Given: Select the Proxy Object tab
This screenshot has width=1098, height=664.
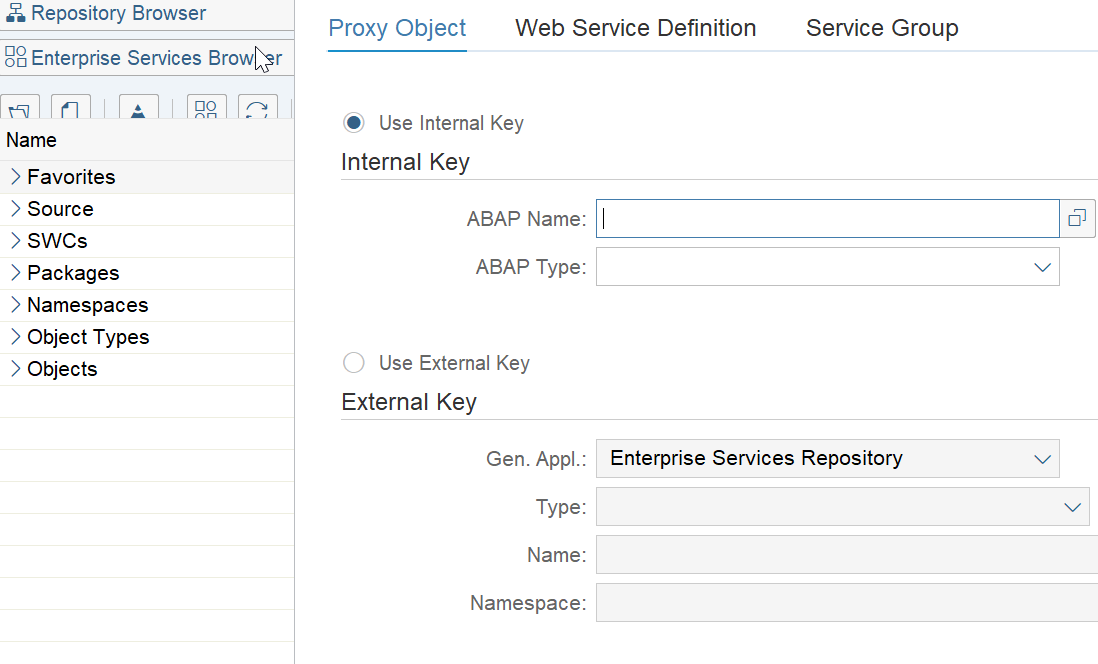Looking at the screenshot, I should coord(397,28).
